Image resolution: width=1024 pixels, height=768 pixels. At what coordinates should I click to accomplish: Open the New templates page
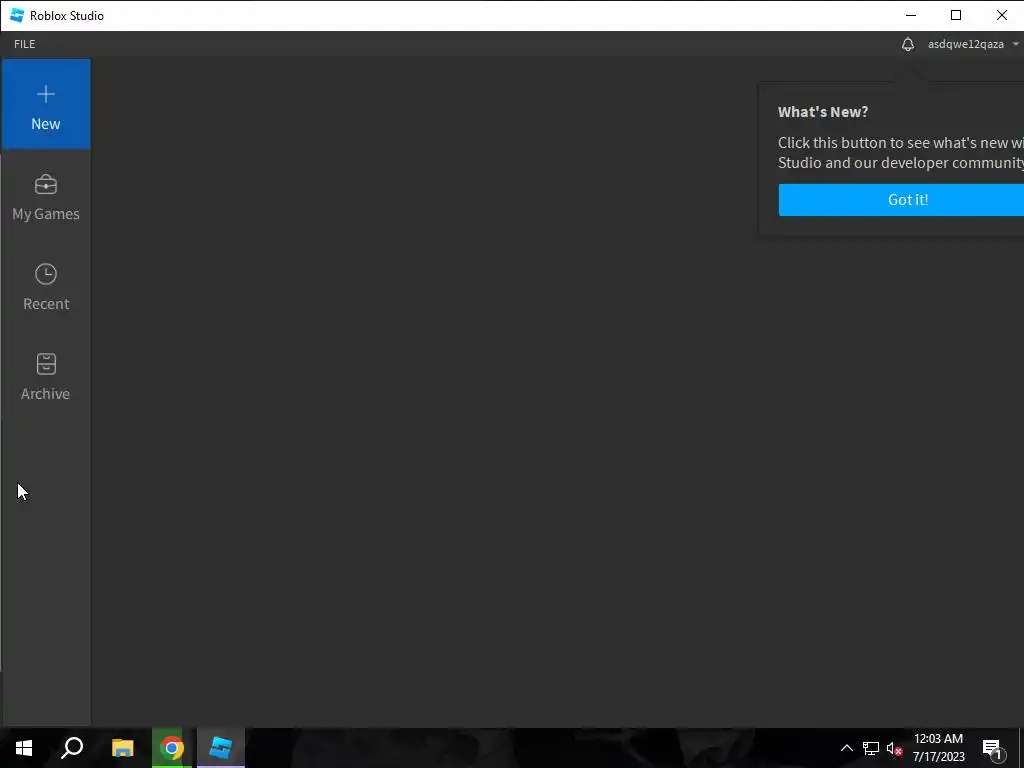(x=46, y=104)
